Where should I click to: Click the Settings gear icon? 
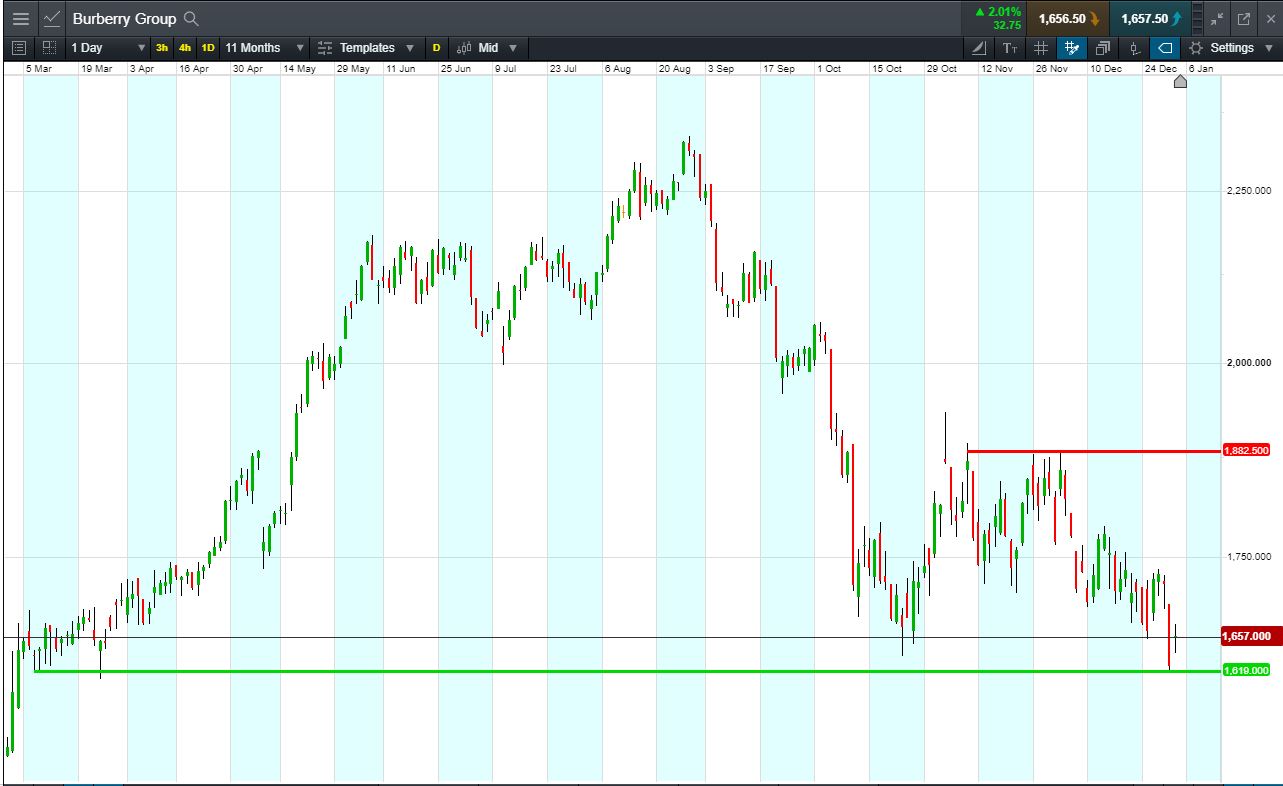pyautogui.click(x=1196, y=47)
